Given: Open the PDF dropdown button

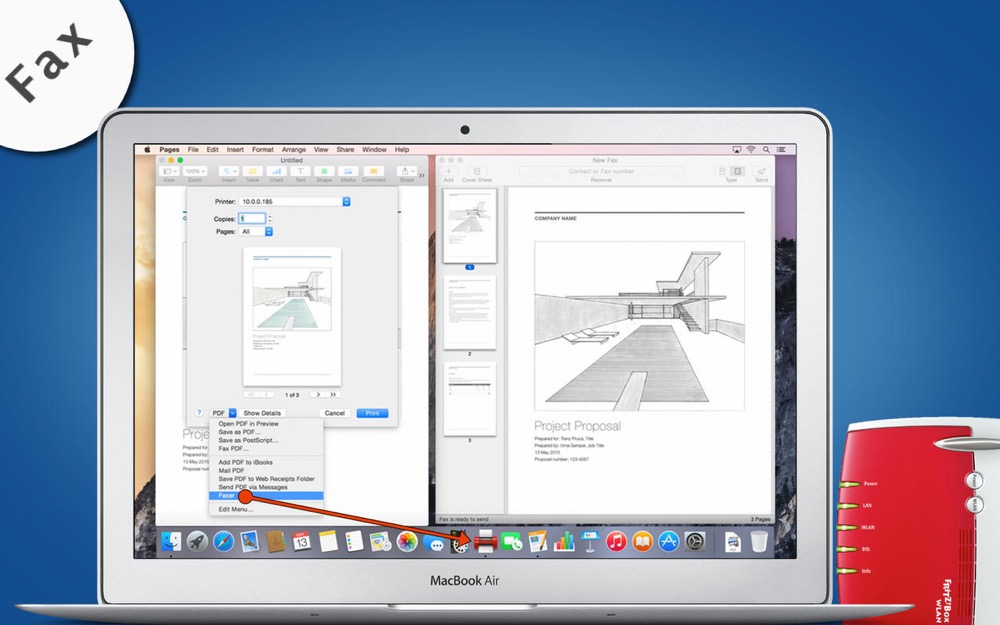Looking at the screenshot, I should (x=223, y=413).
